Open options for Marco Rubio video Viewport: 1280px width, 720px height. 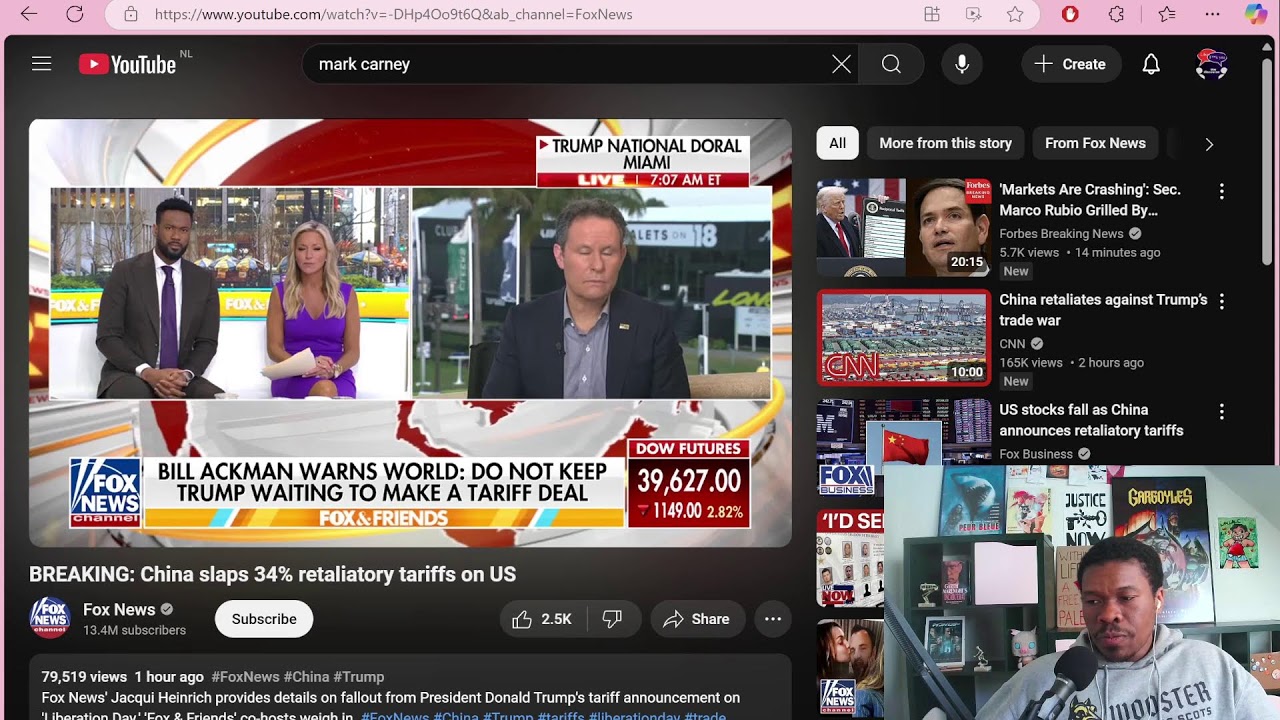click(x=1221, y=191)
